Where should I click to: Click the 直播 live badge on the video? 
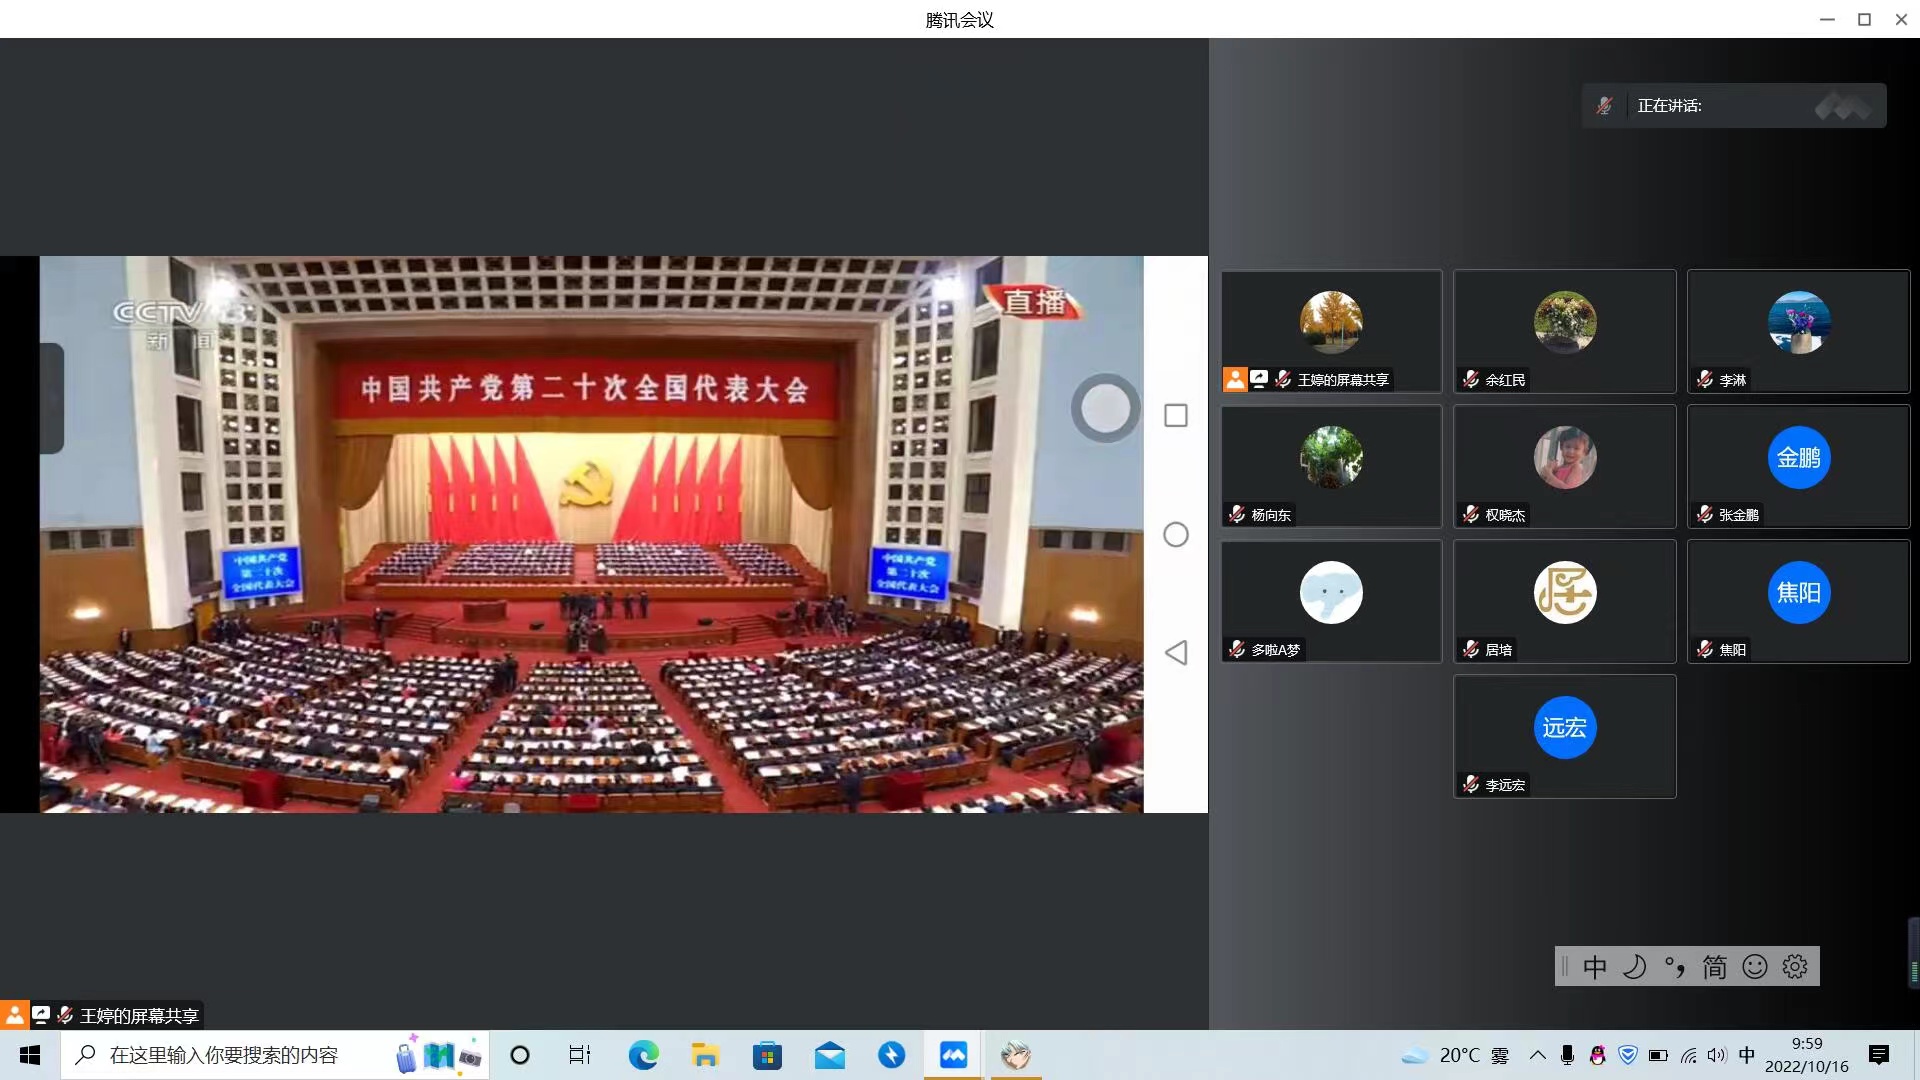click(1034, 301)
